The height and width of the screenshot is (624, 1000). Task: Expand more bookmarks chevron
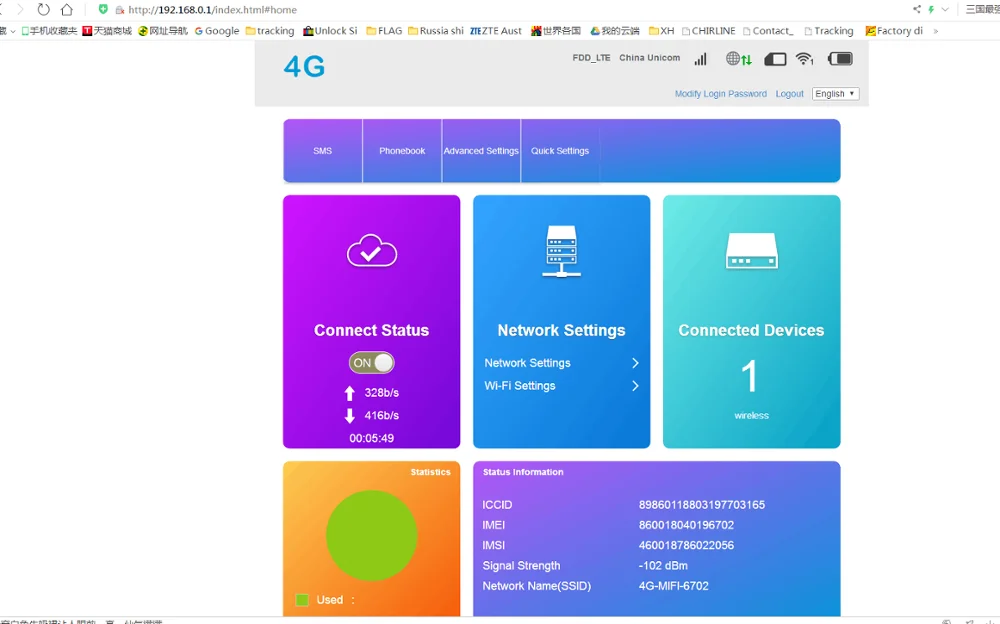(936, 31)
